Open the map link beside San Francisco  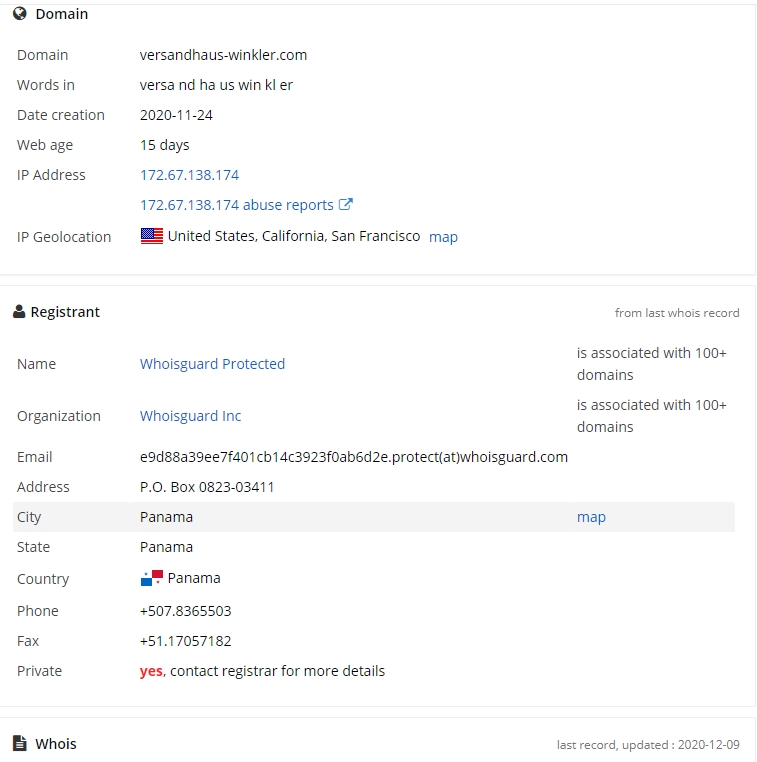443,237
